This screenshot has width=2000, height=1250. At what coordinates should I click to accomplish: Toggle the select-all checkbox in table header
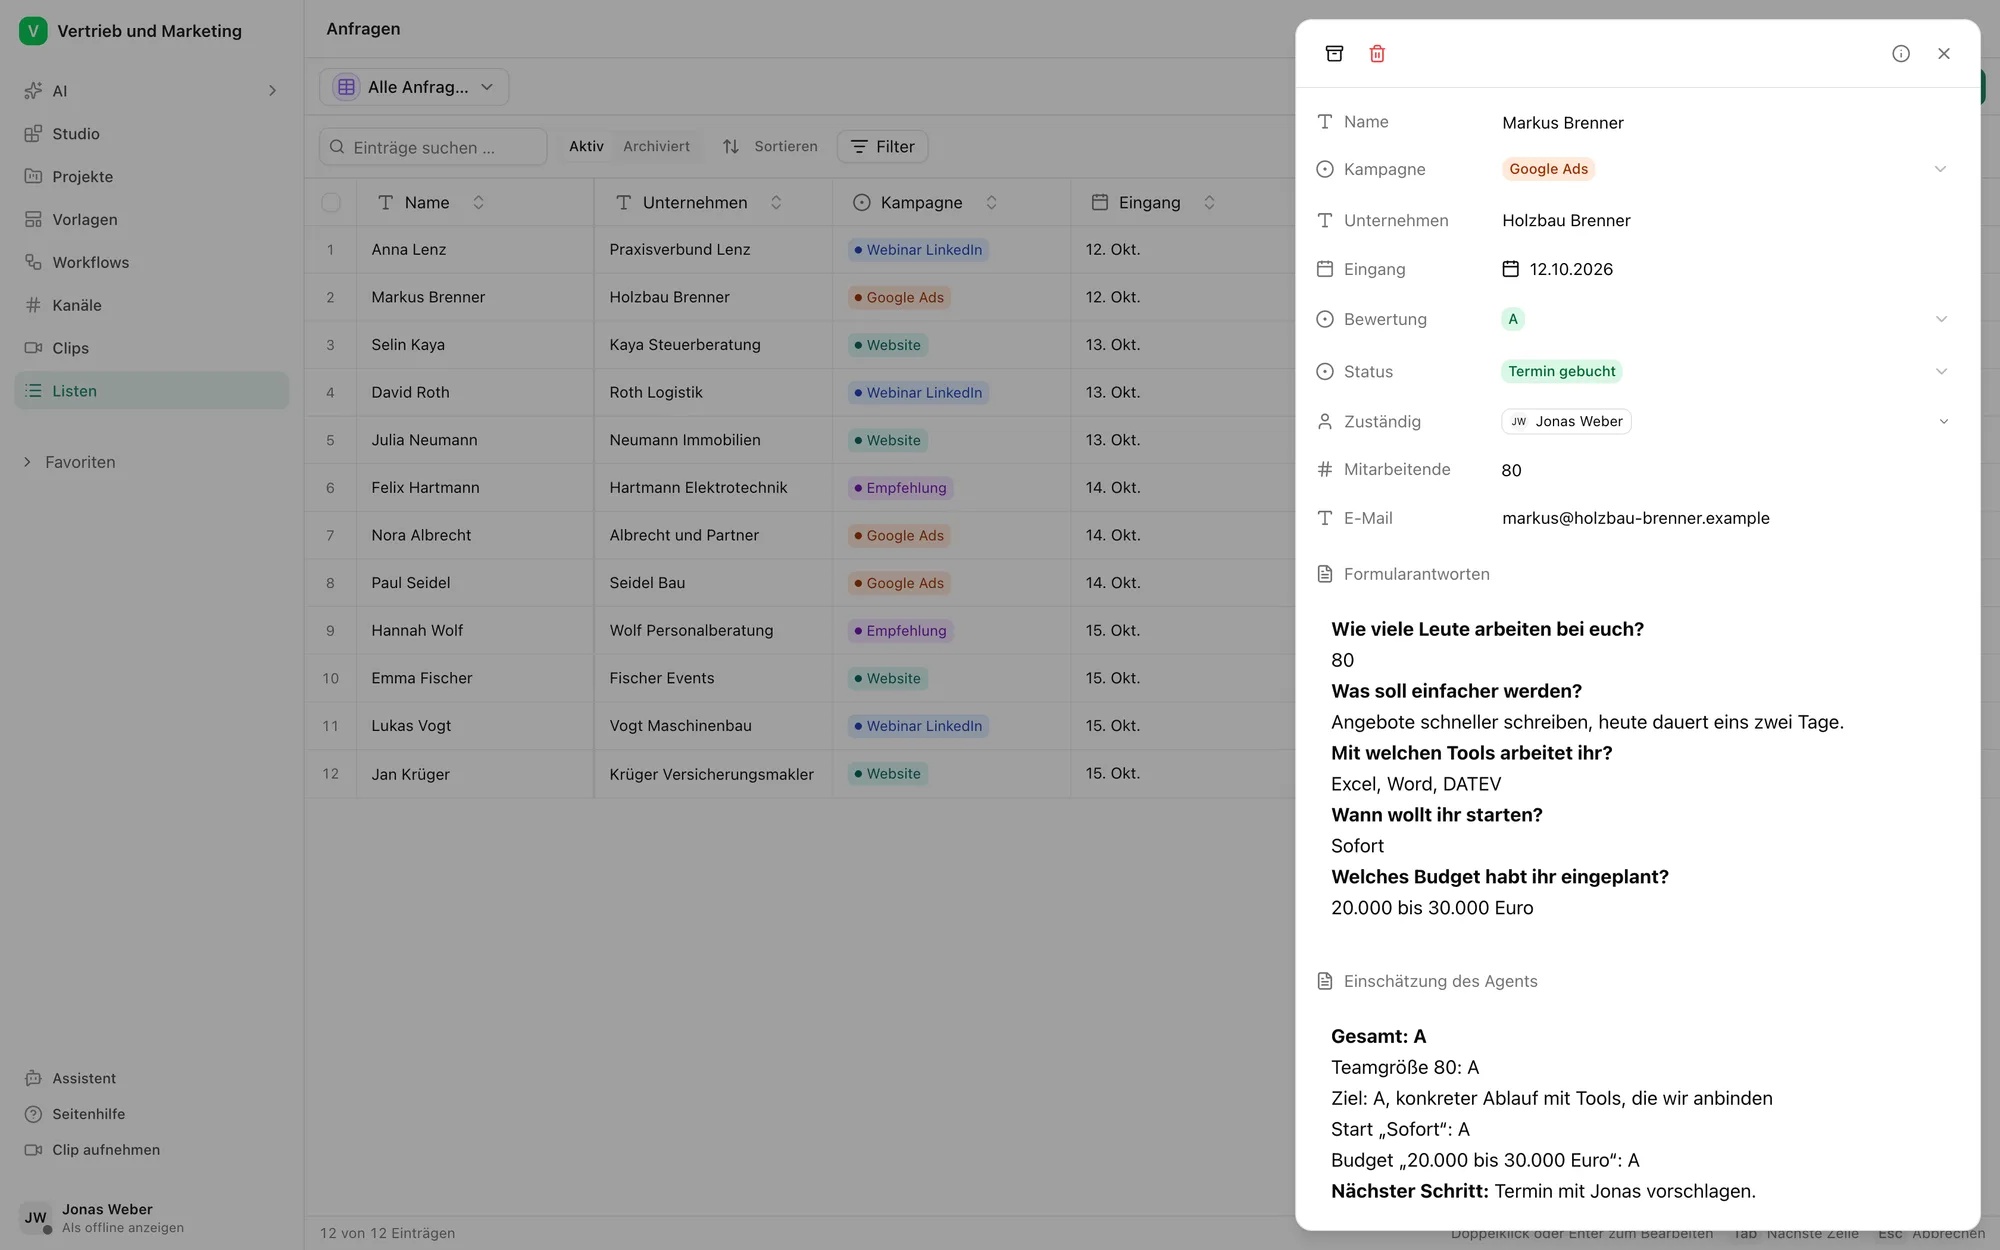tap(331, 203)
